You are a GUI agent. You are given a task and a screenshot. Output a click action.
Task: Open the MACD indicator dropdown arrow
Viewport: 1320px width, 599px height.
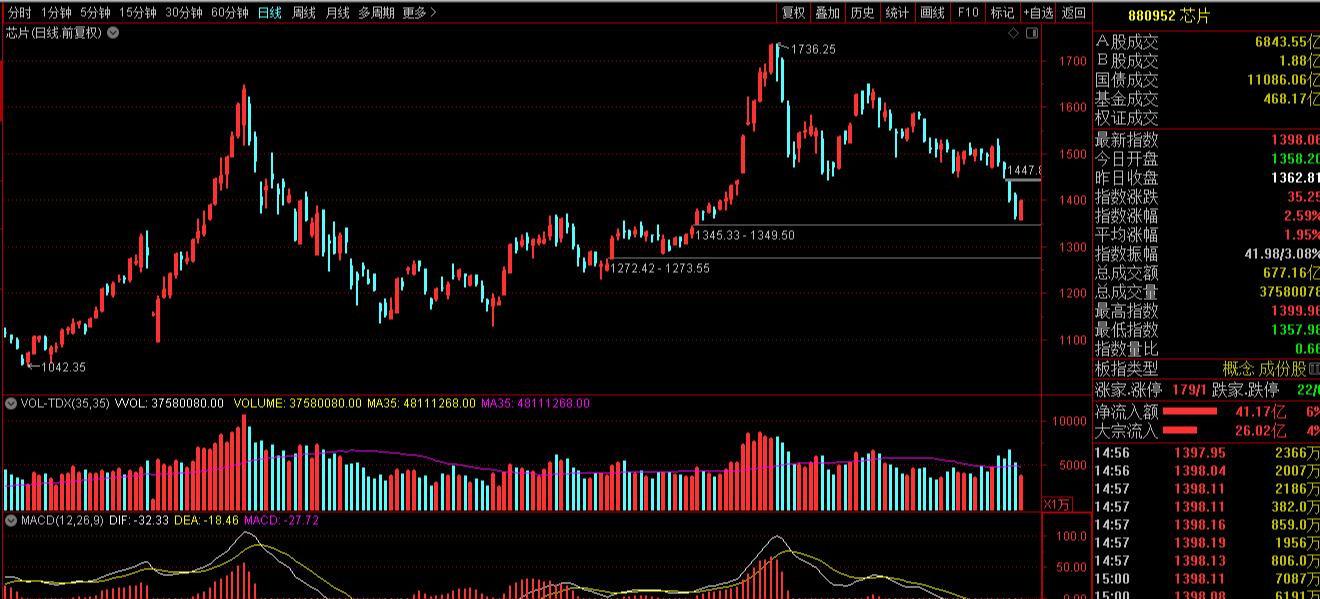click(x=11, y=520)
